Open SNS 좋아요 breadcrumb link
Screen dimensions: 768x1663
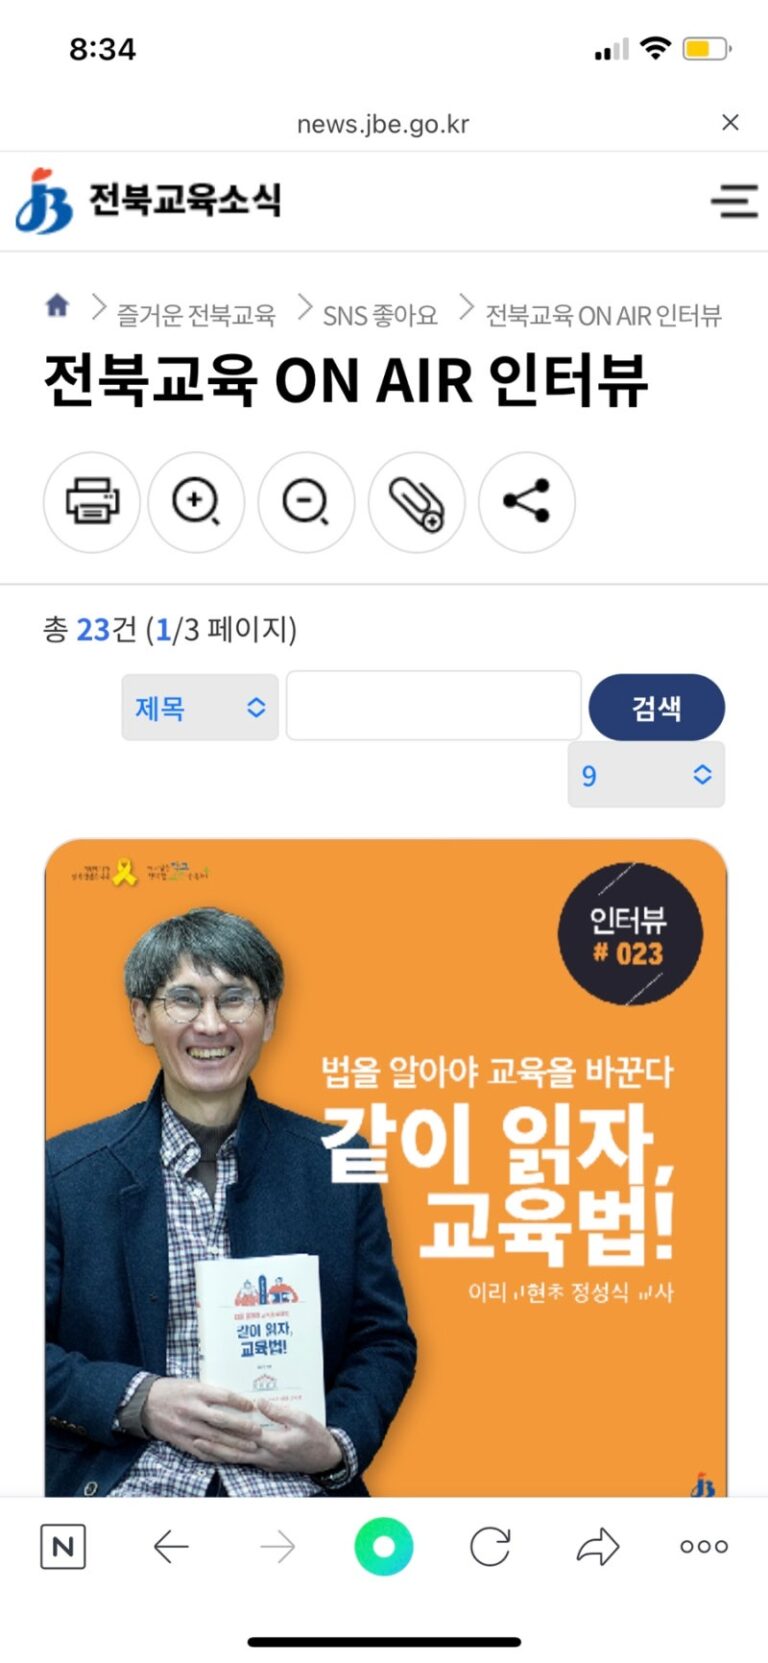click(380, 316)
